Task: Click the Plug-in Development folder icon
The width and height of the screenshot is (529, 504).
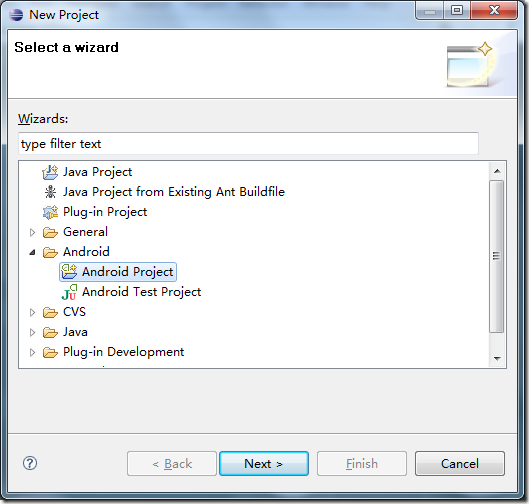Action: click(50, 352)
